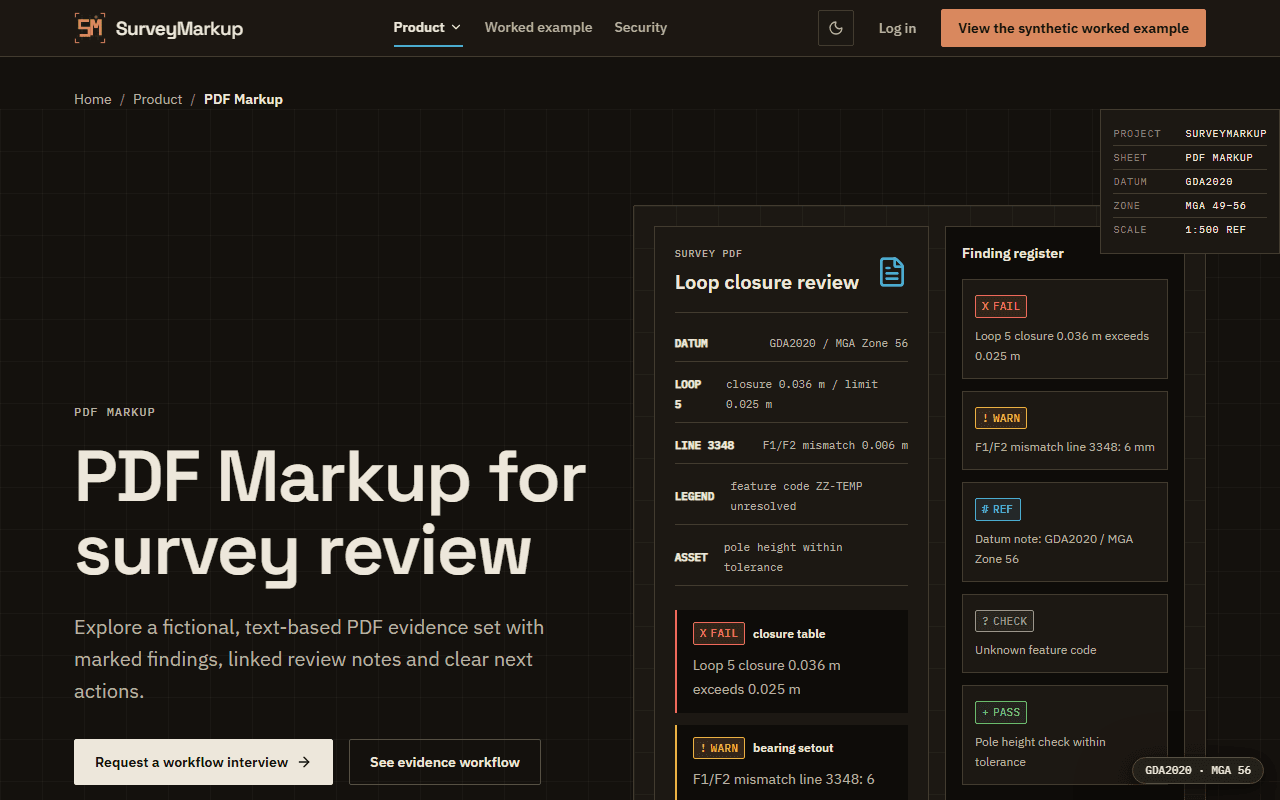
Task: Open the Worked example nav item
Action: 538,28
